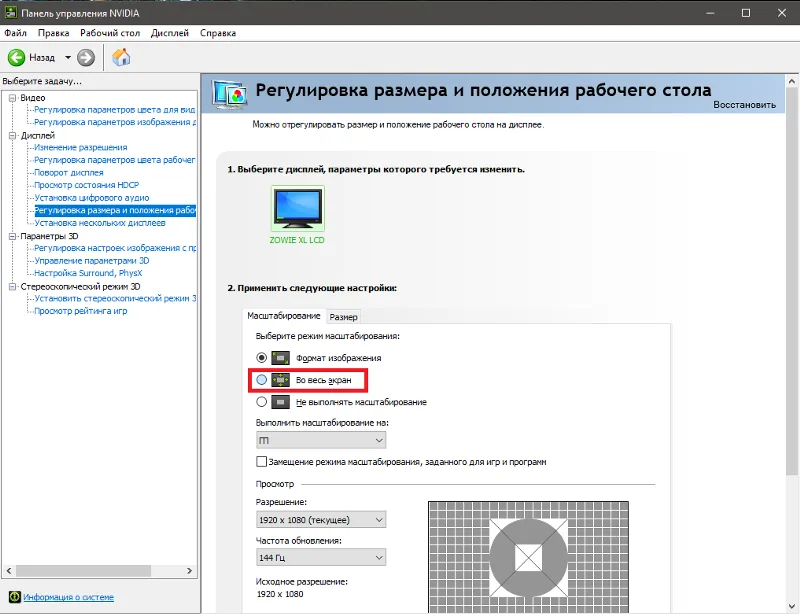Click the 'Назад' button label

(x=42, y=58)
